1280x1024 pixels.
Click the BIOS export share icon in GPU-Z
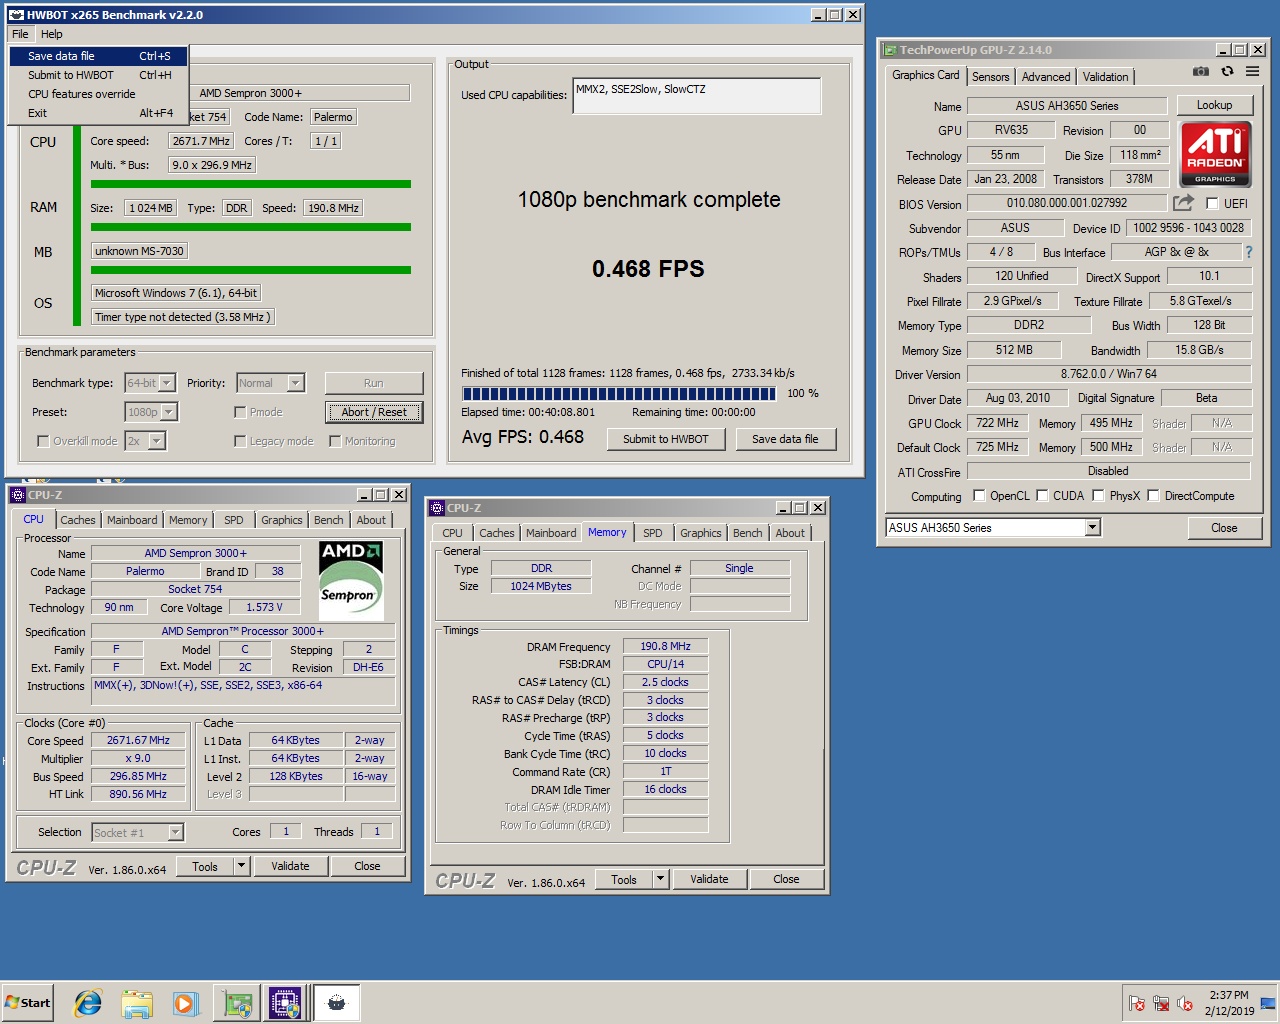(1183, 203)
